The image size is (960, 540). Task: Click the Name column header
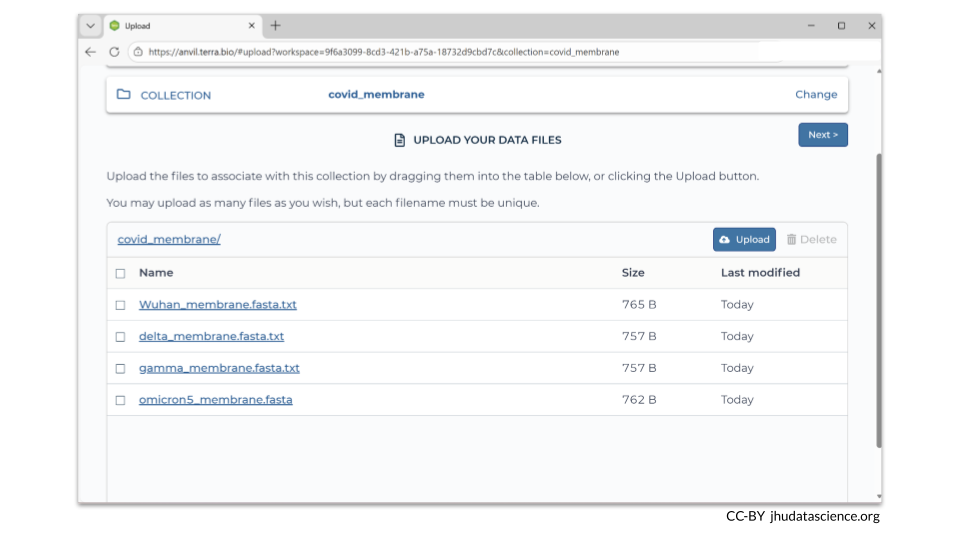[156, 272]
